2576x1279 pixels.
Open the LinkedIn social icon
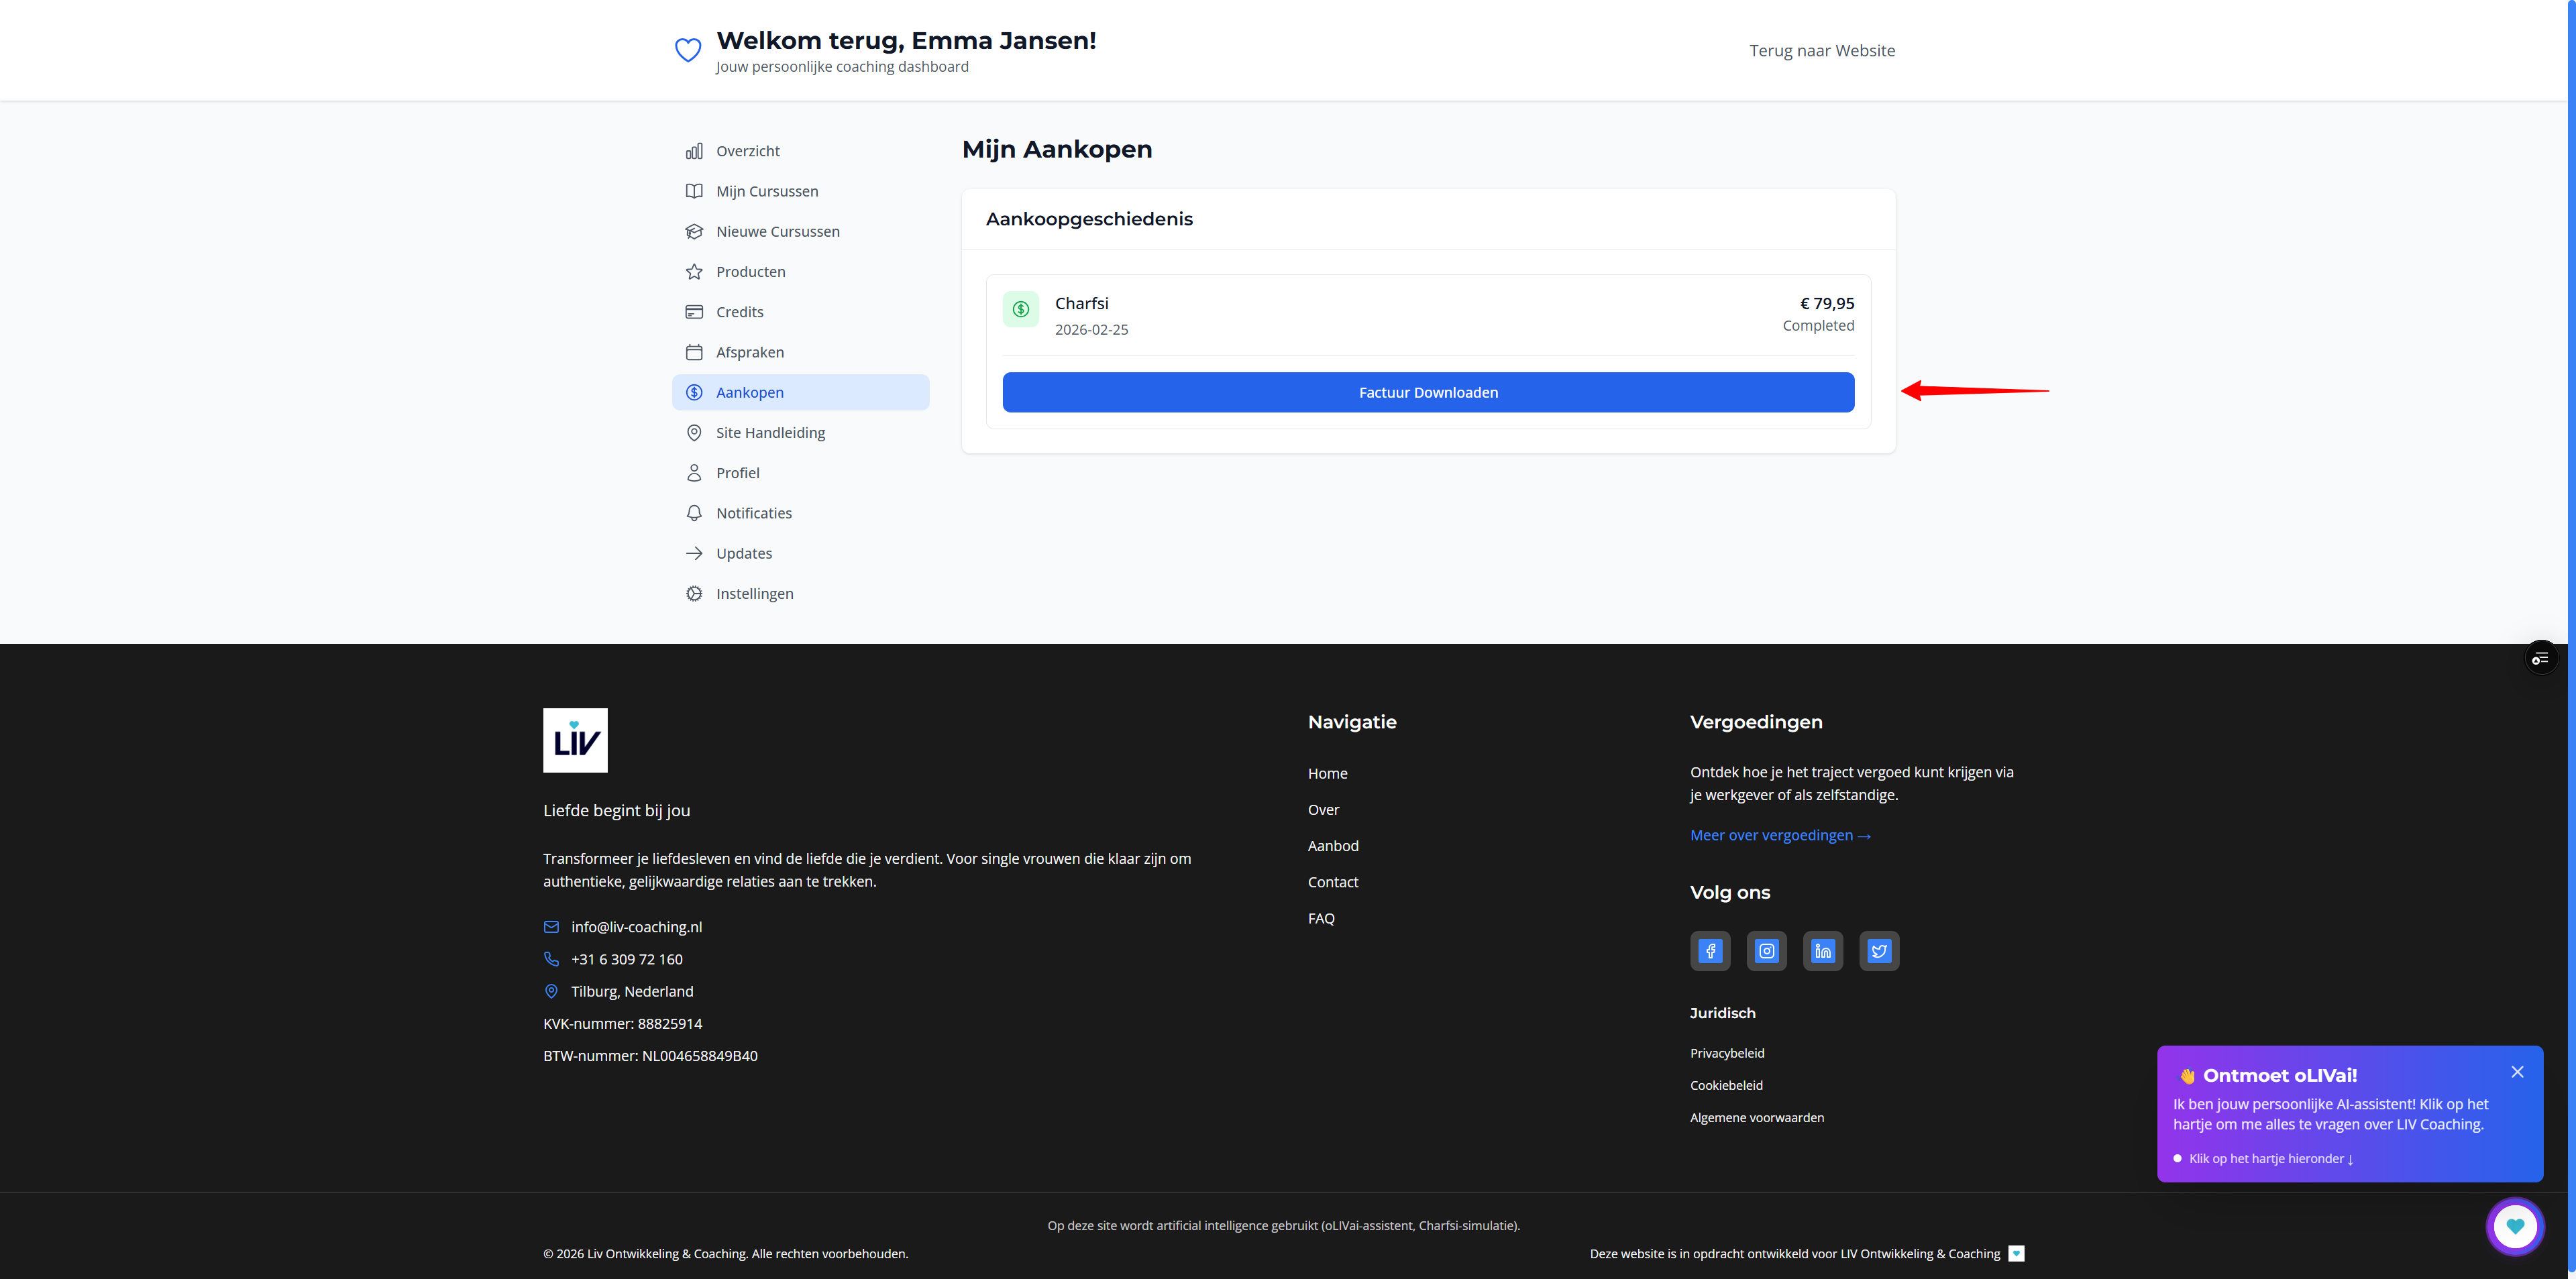[1823, 951]
